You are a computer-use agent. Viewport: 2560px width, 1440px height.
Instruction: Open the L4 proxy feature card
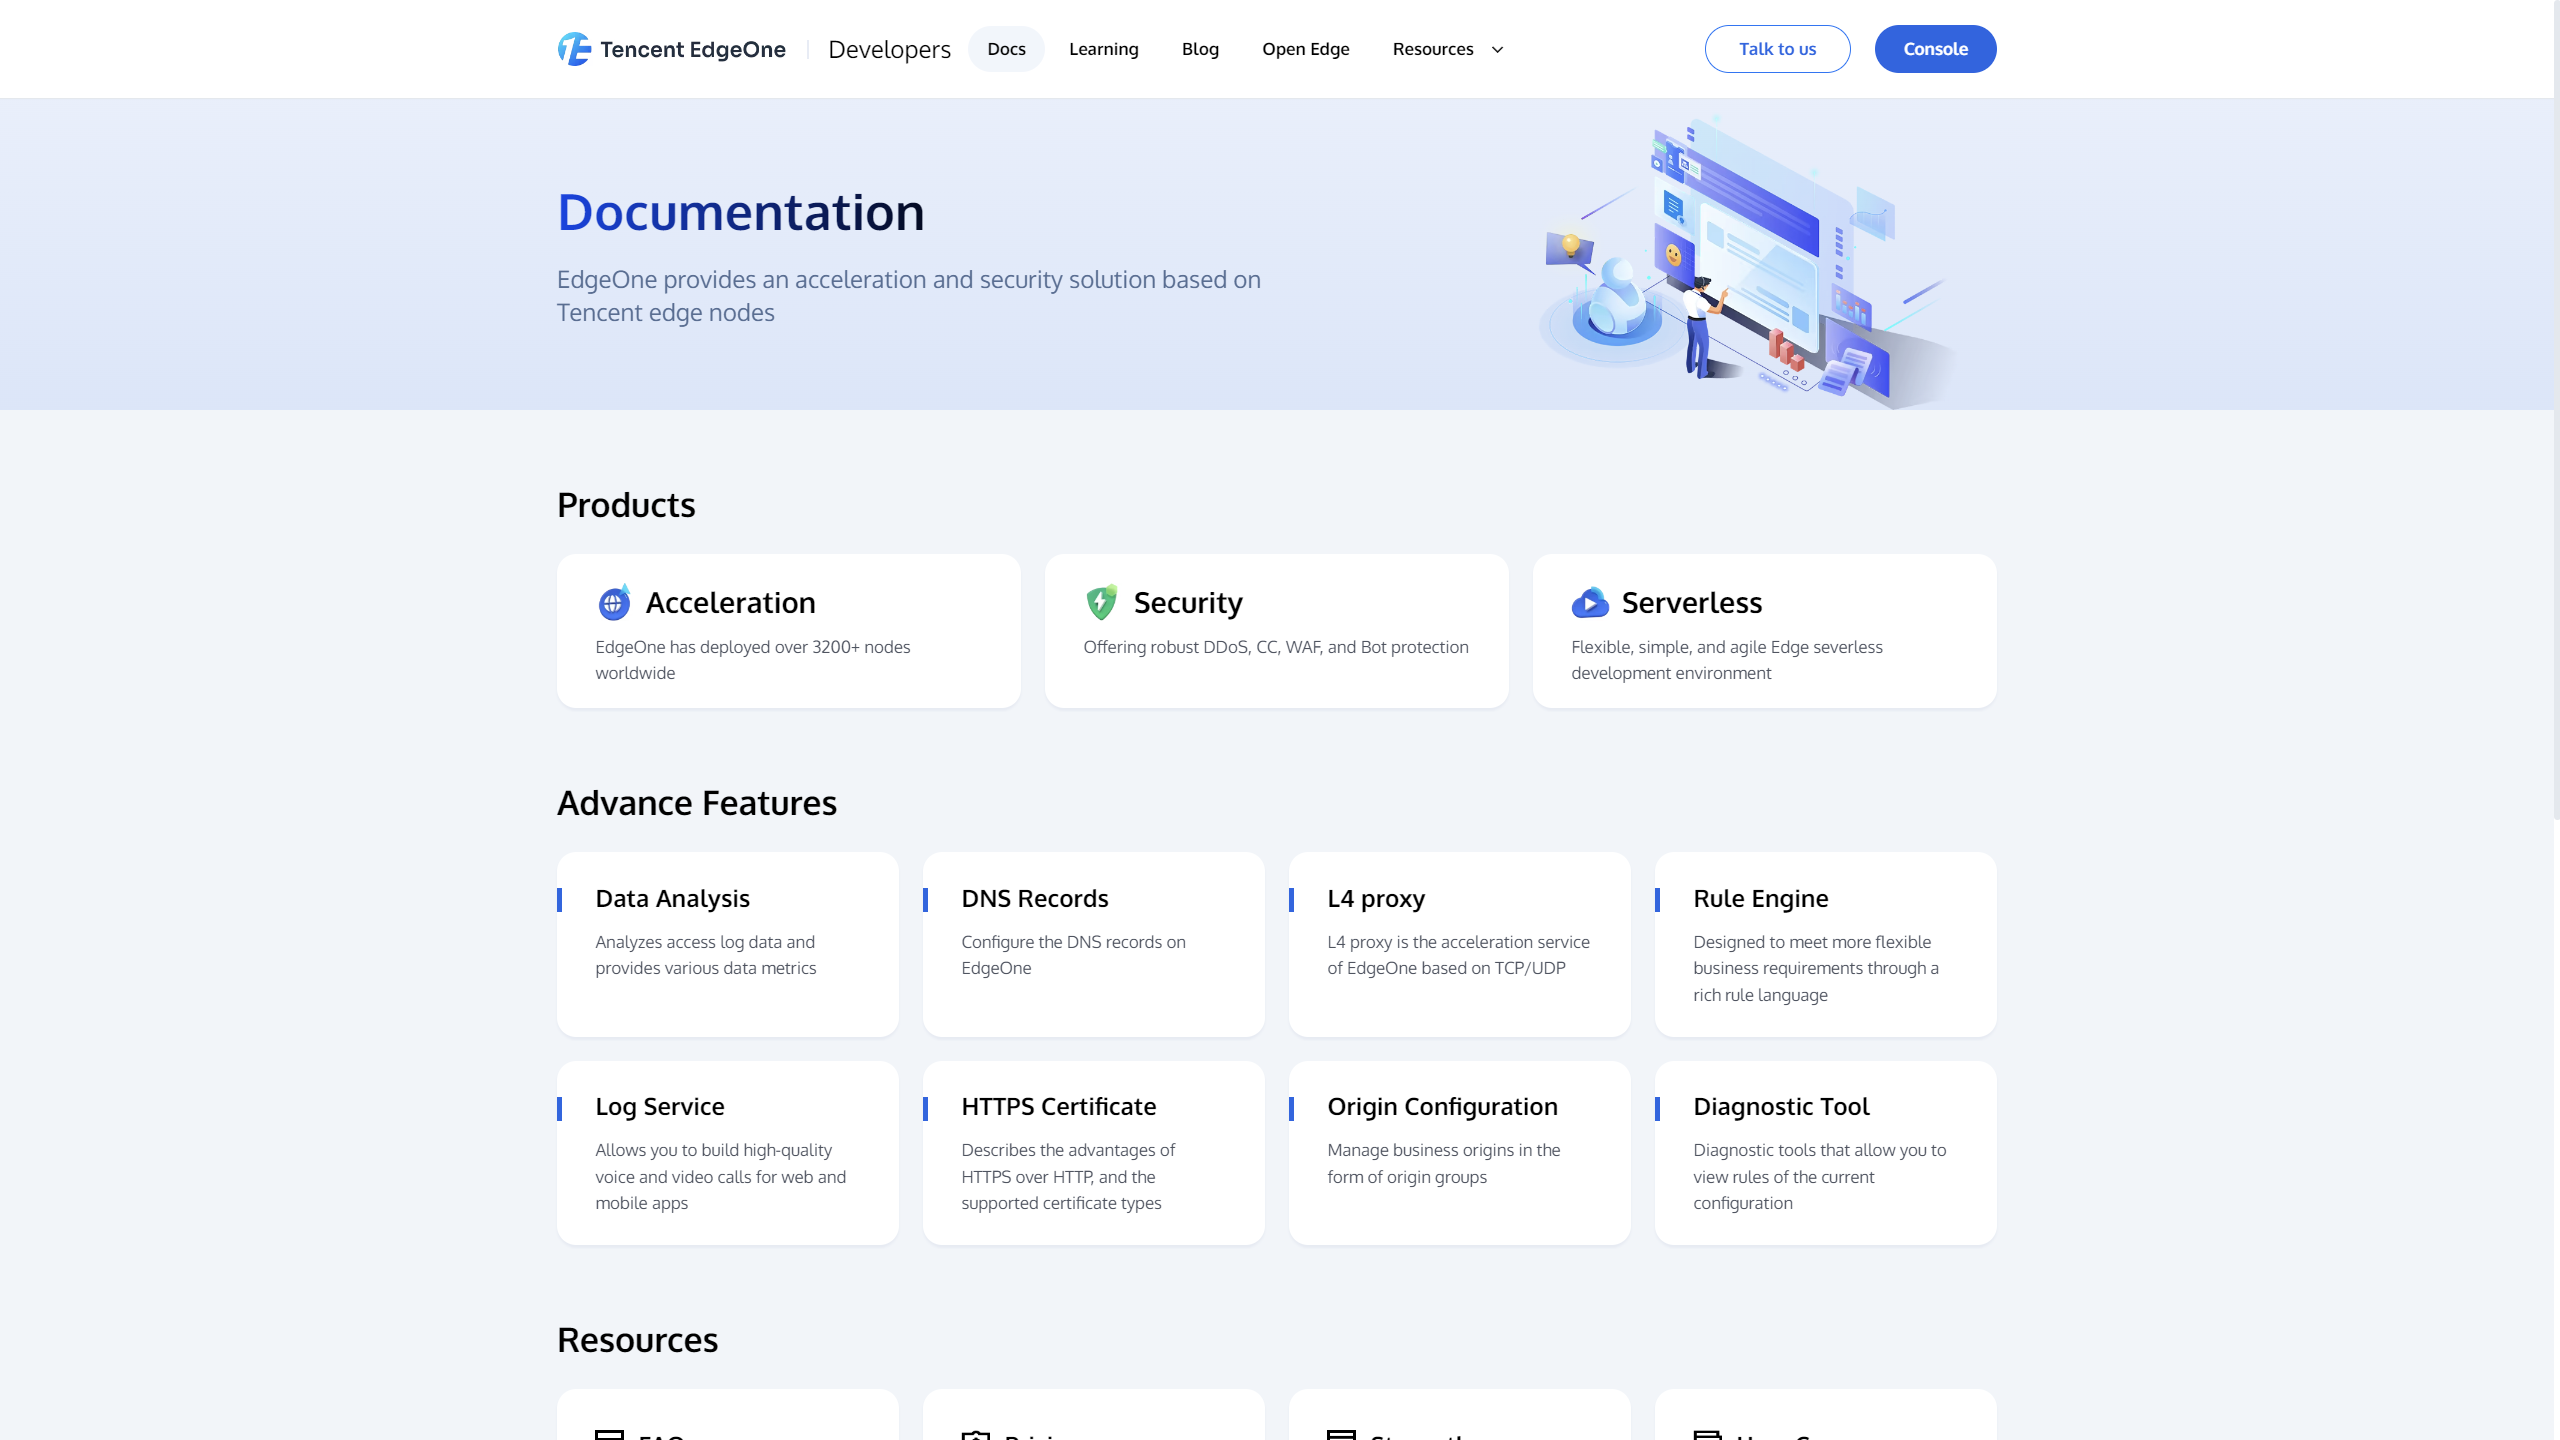pyautogui.click(x=1459, y=944)
